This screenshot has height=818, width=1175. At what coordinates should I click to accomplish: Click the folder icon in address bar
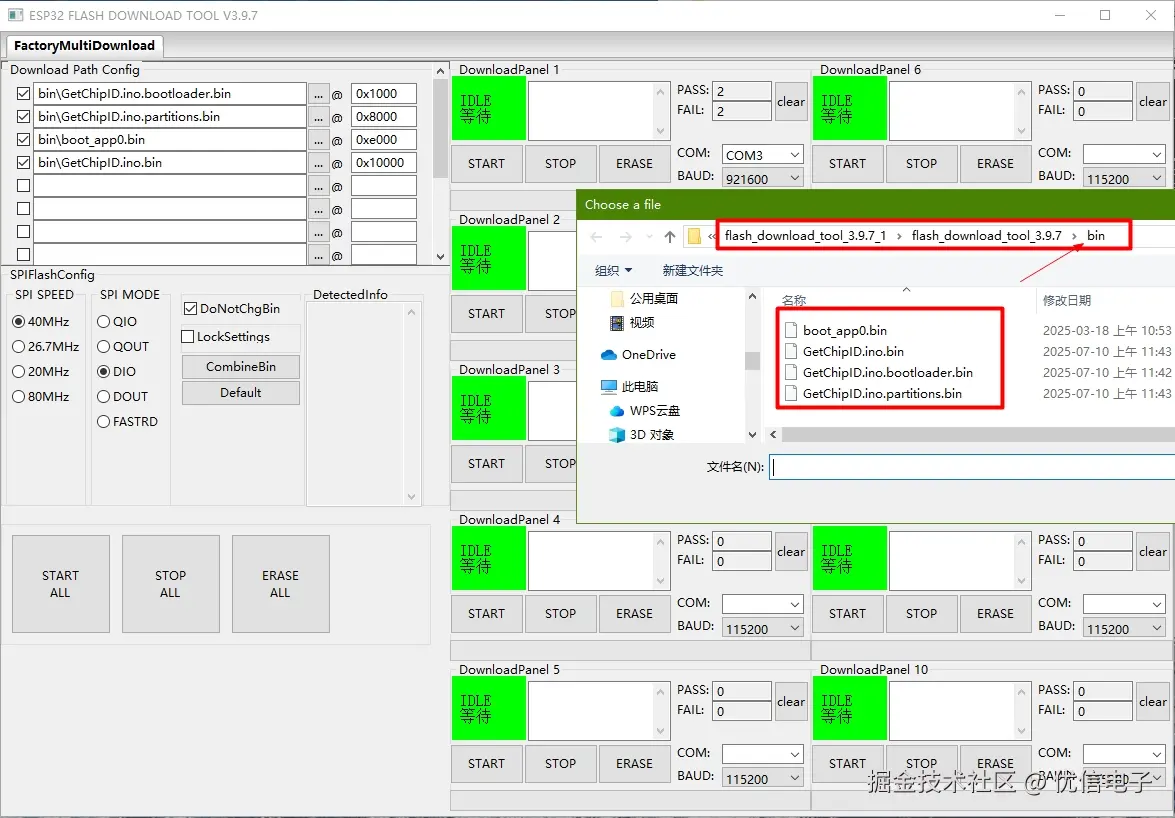[694, 237]
